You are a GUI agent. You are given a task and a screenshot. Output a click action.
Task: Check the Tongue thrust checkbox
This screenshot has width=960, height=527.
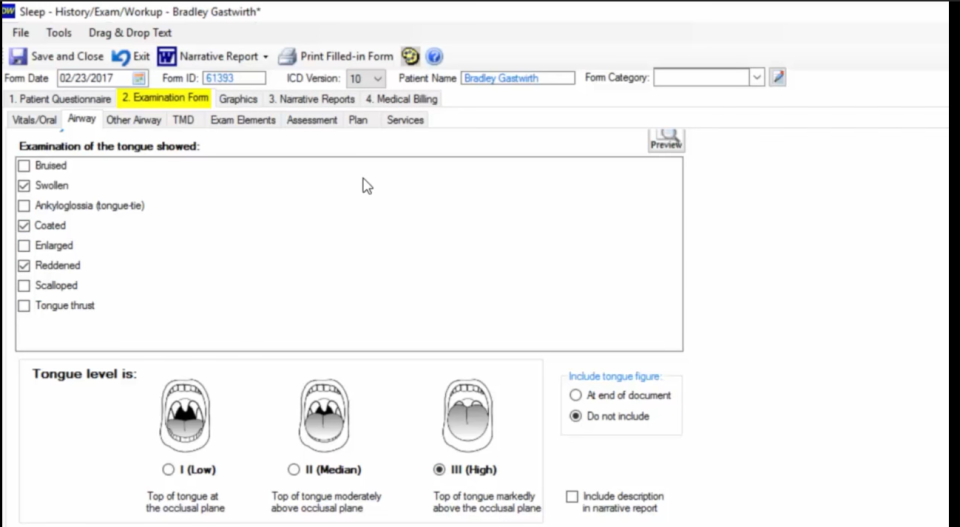(24, 305)
